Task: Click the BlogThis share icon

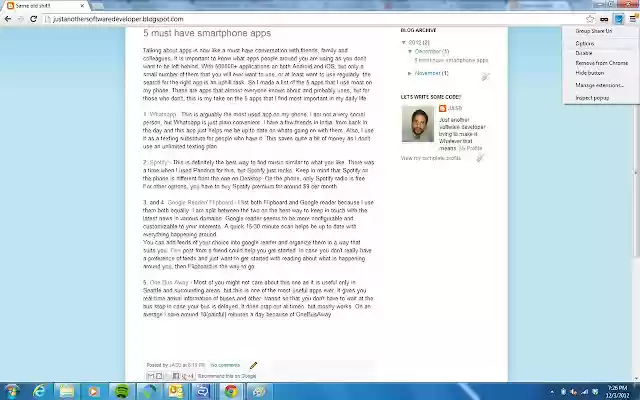Action: click(159, 376)
